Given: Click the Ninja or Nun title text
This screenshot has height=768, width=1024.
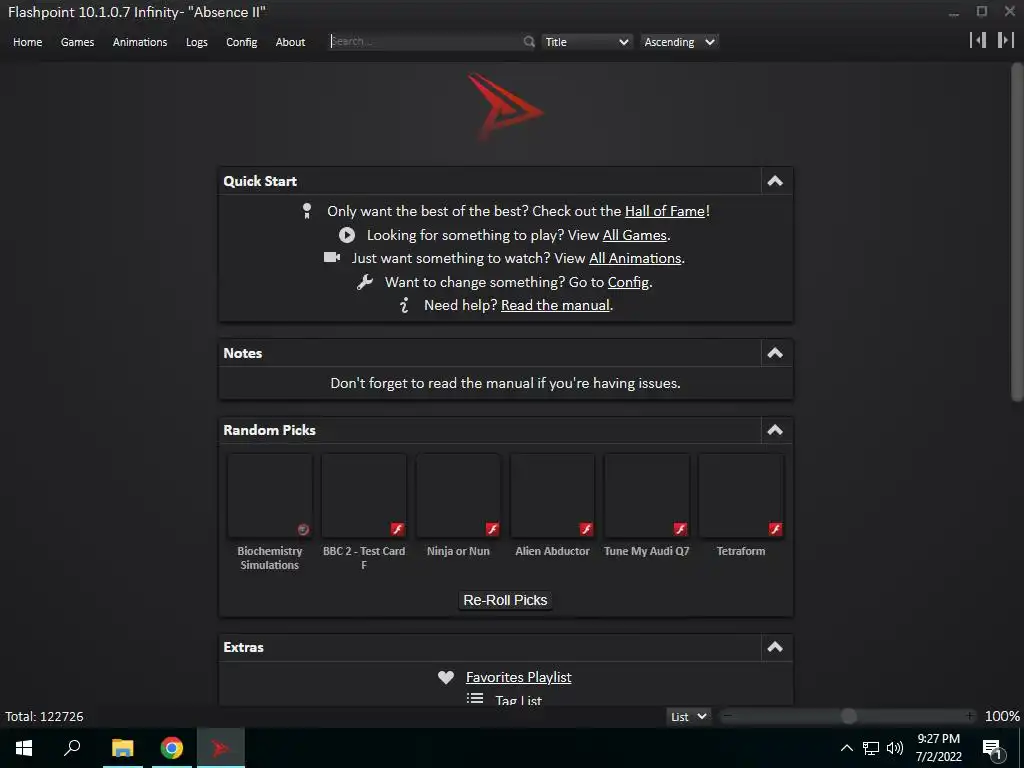Looking at the screenshot, I should 458,551.
